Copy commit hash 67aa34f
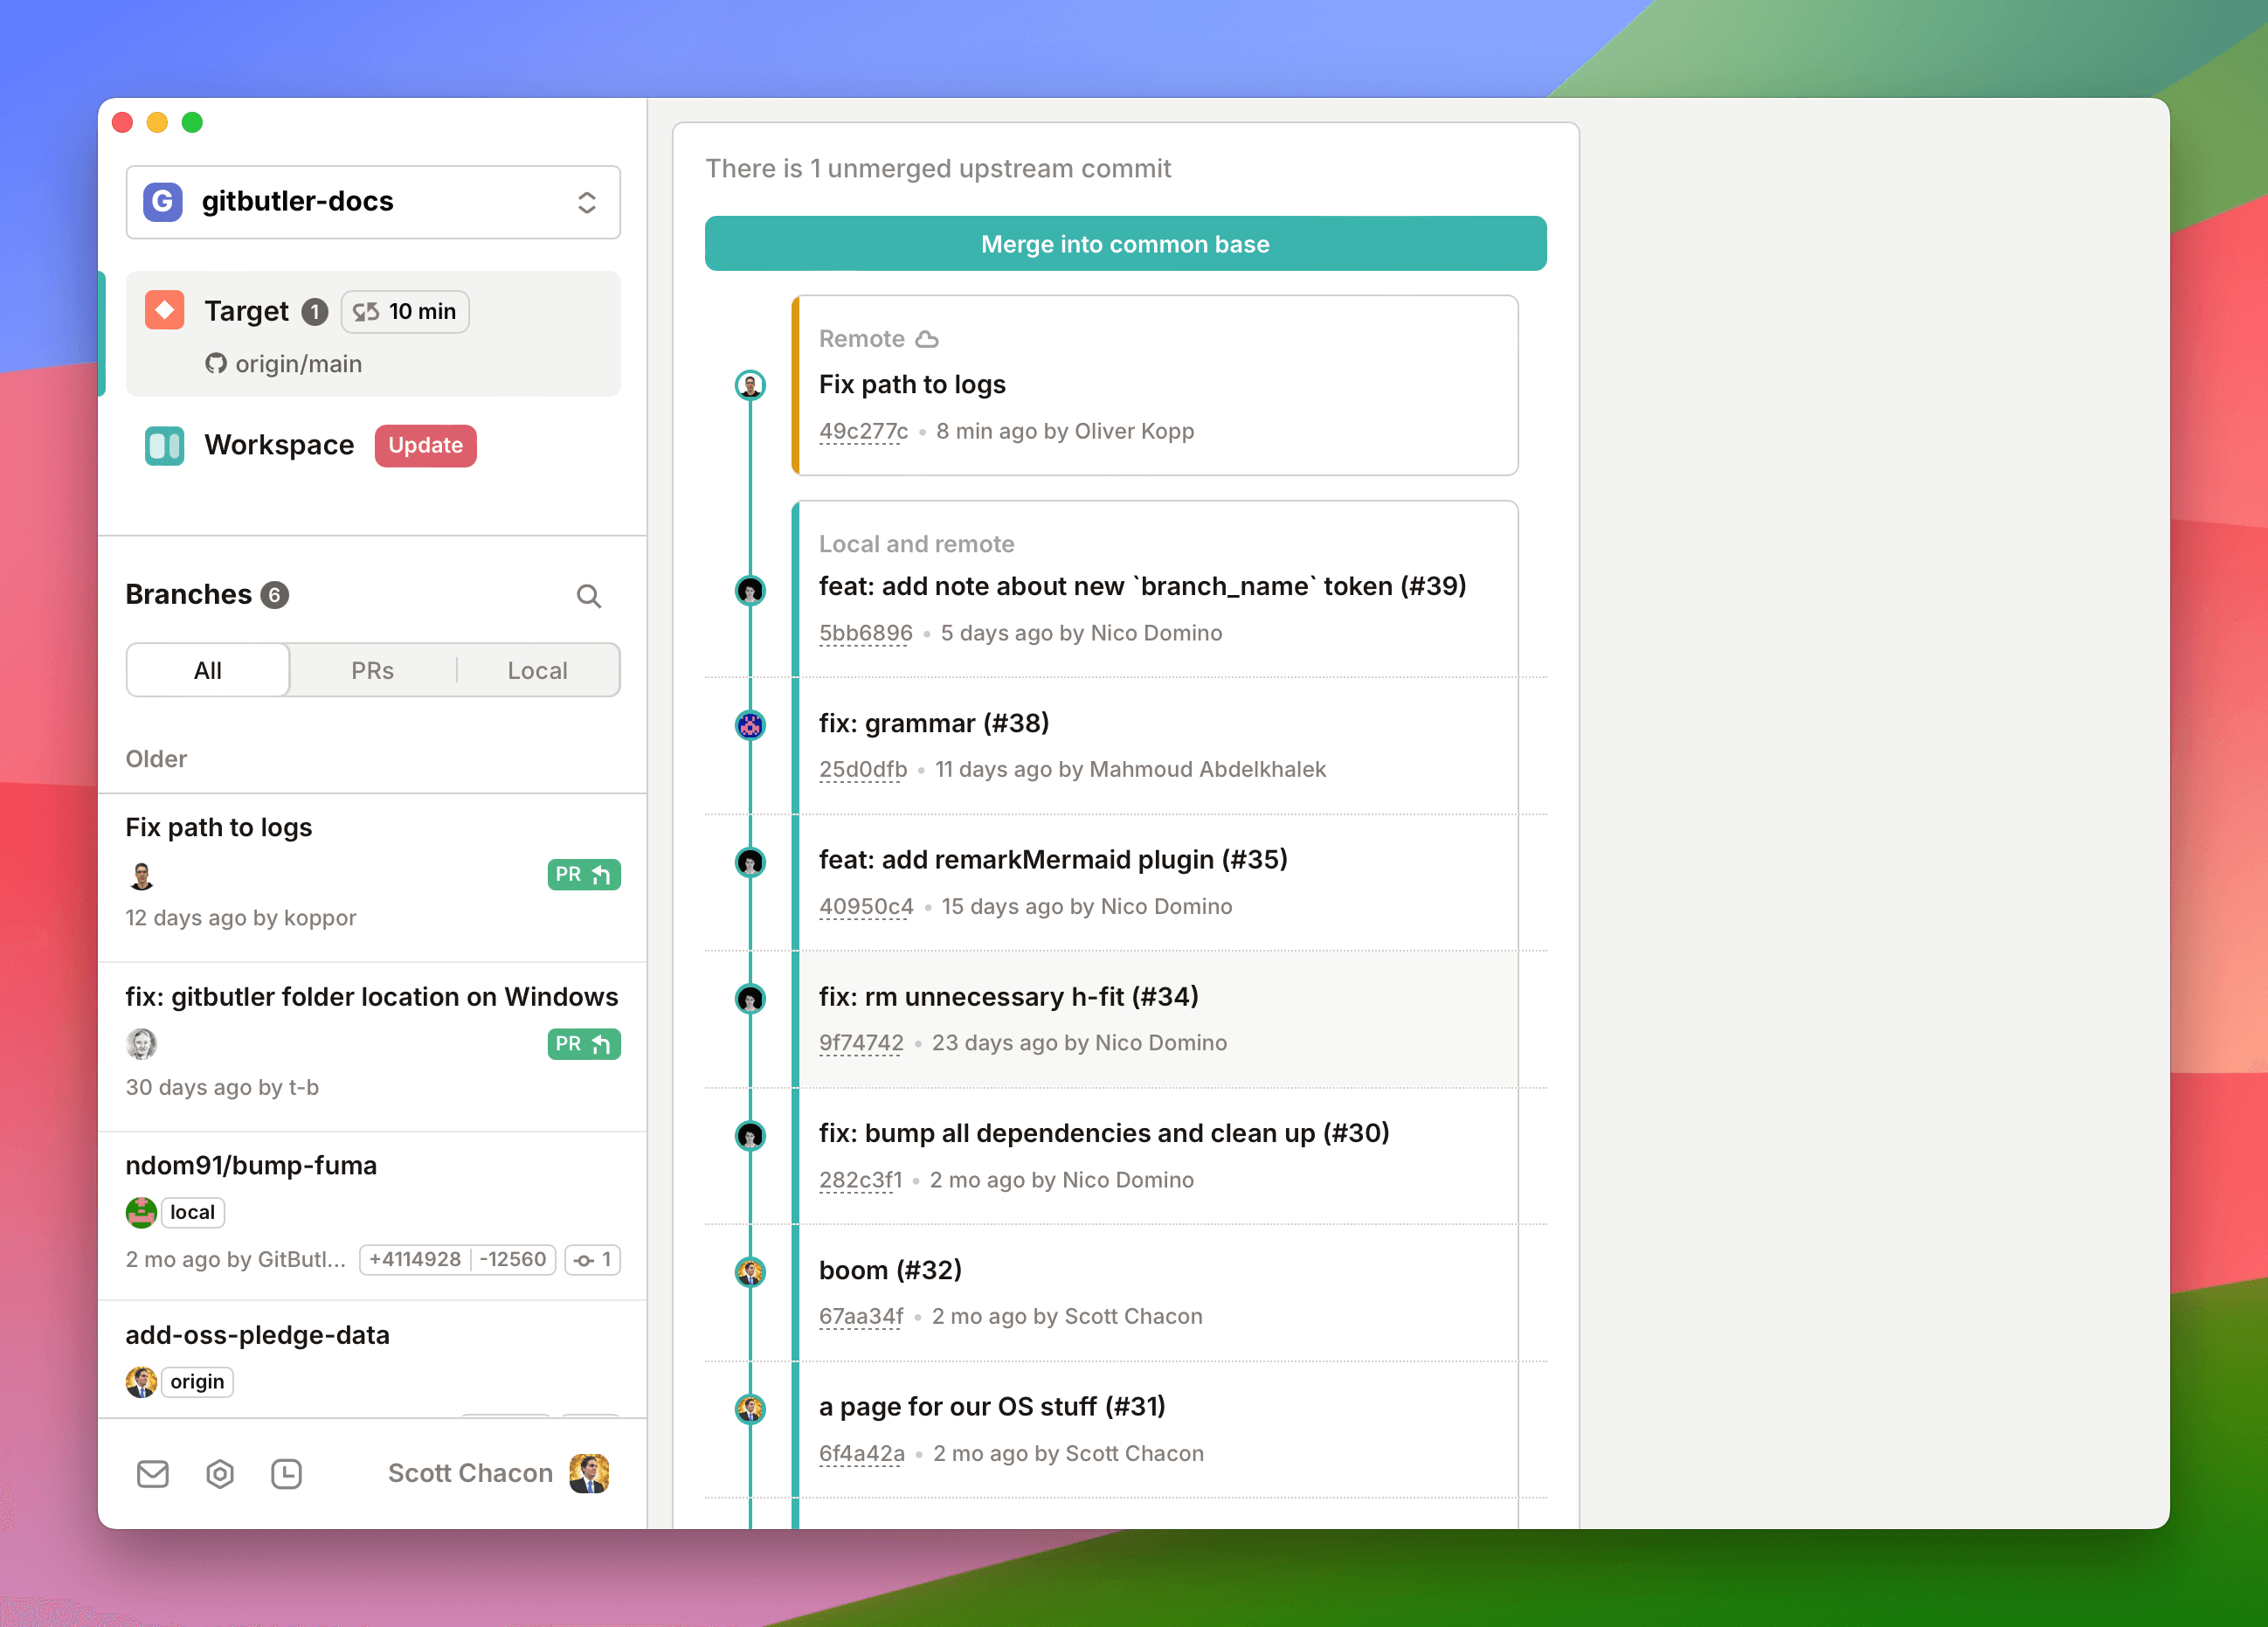The width and height of the screenshot is (2268, 1627). pos(861,1316)
